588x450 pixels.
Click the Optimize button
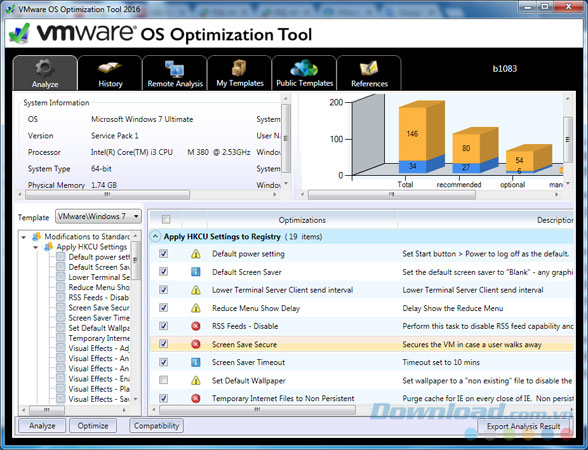[x=93, y=426]
